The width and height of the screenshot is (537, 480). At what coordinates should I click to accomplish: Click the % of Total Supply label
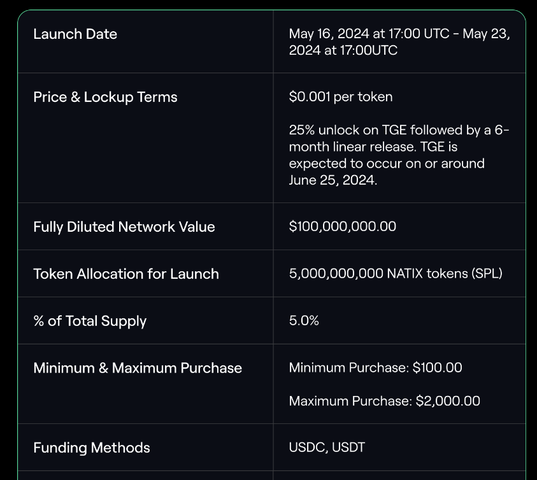pos(90,321)
